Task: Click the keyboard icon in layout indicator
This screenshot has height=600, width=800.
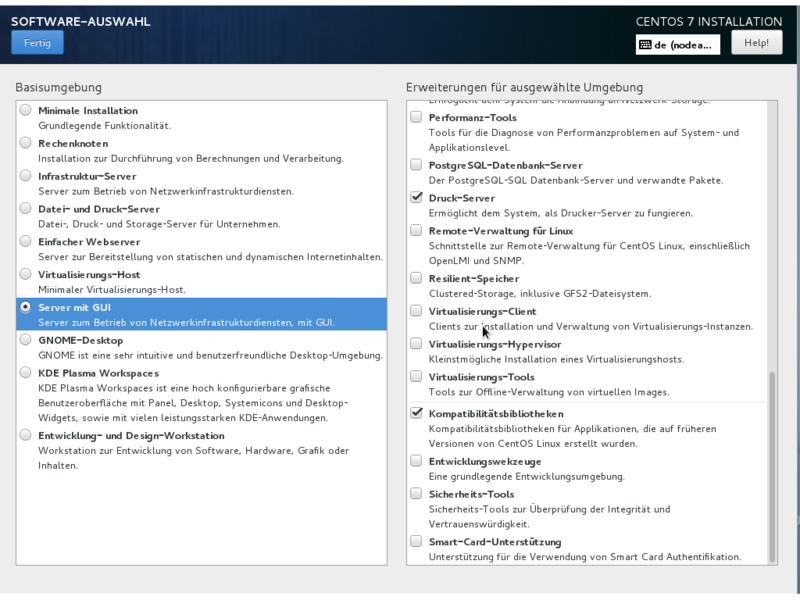Action: pos(645,45)
